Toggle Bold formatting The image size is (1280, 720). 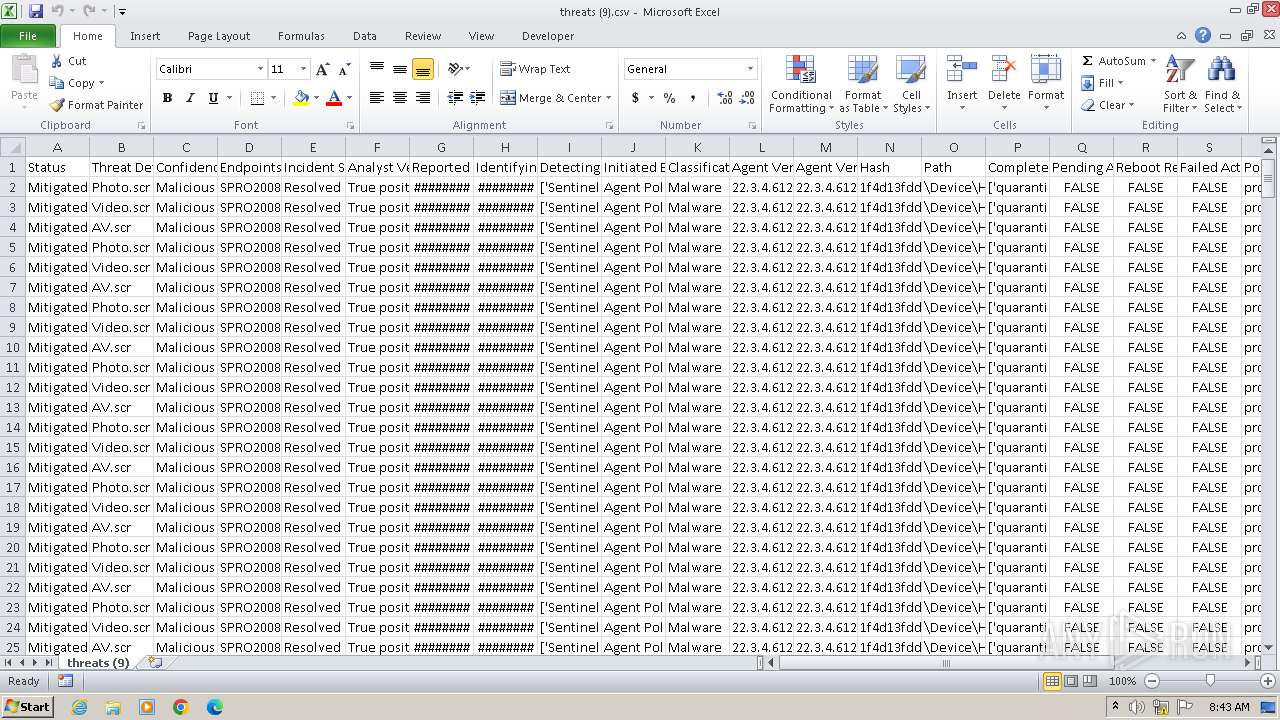167,98
